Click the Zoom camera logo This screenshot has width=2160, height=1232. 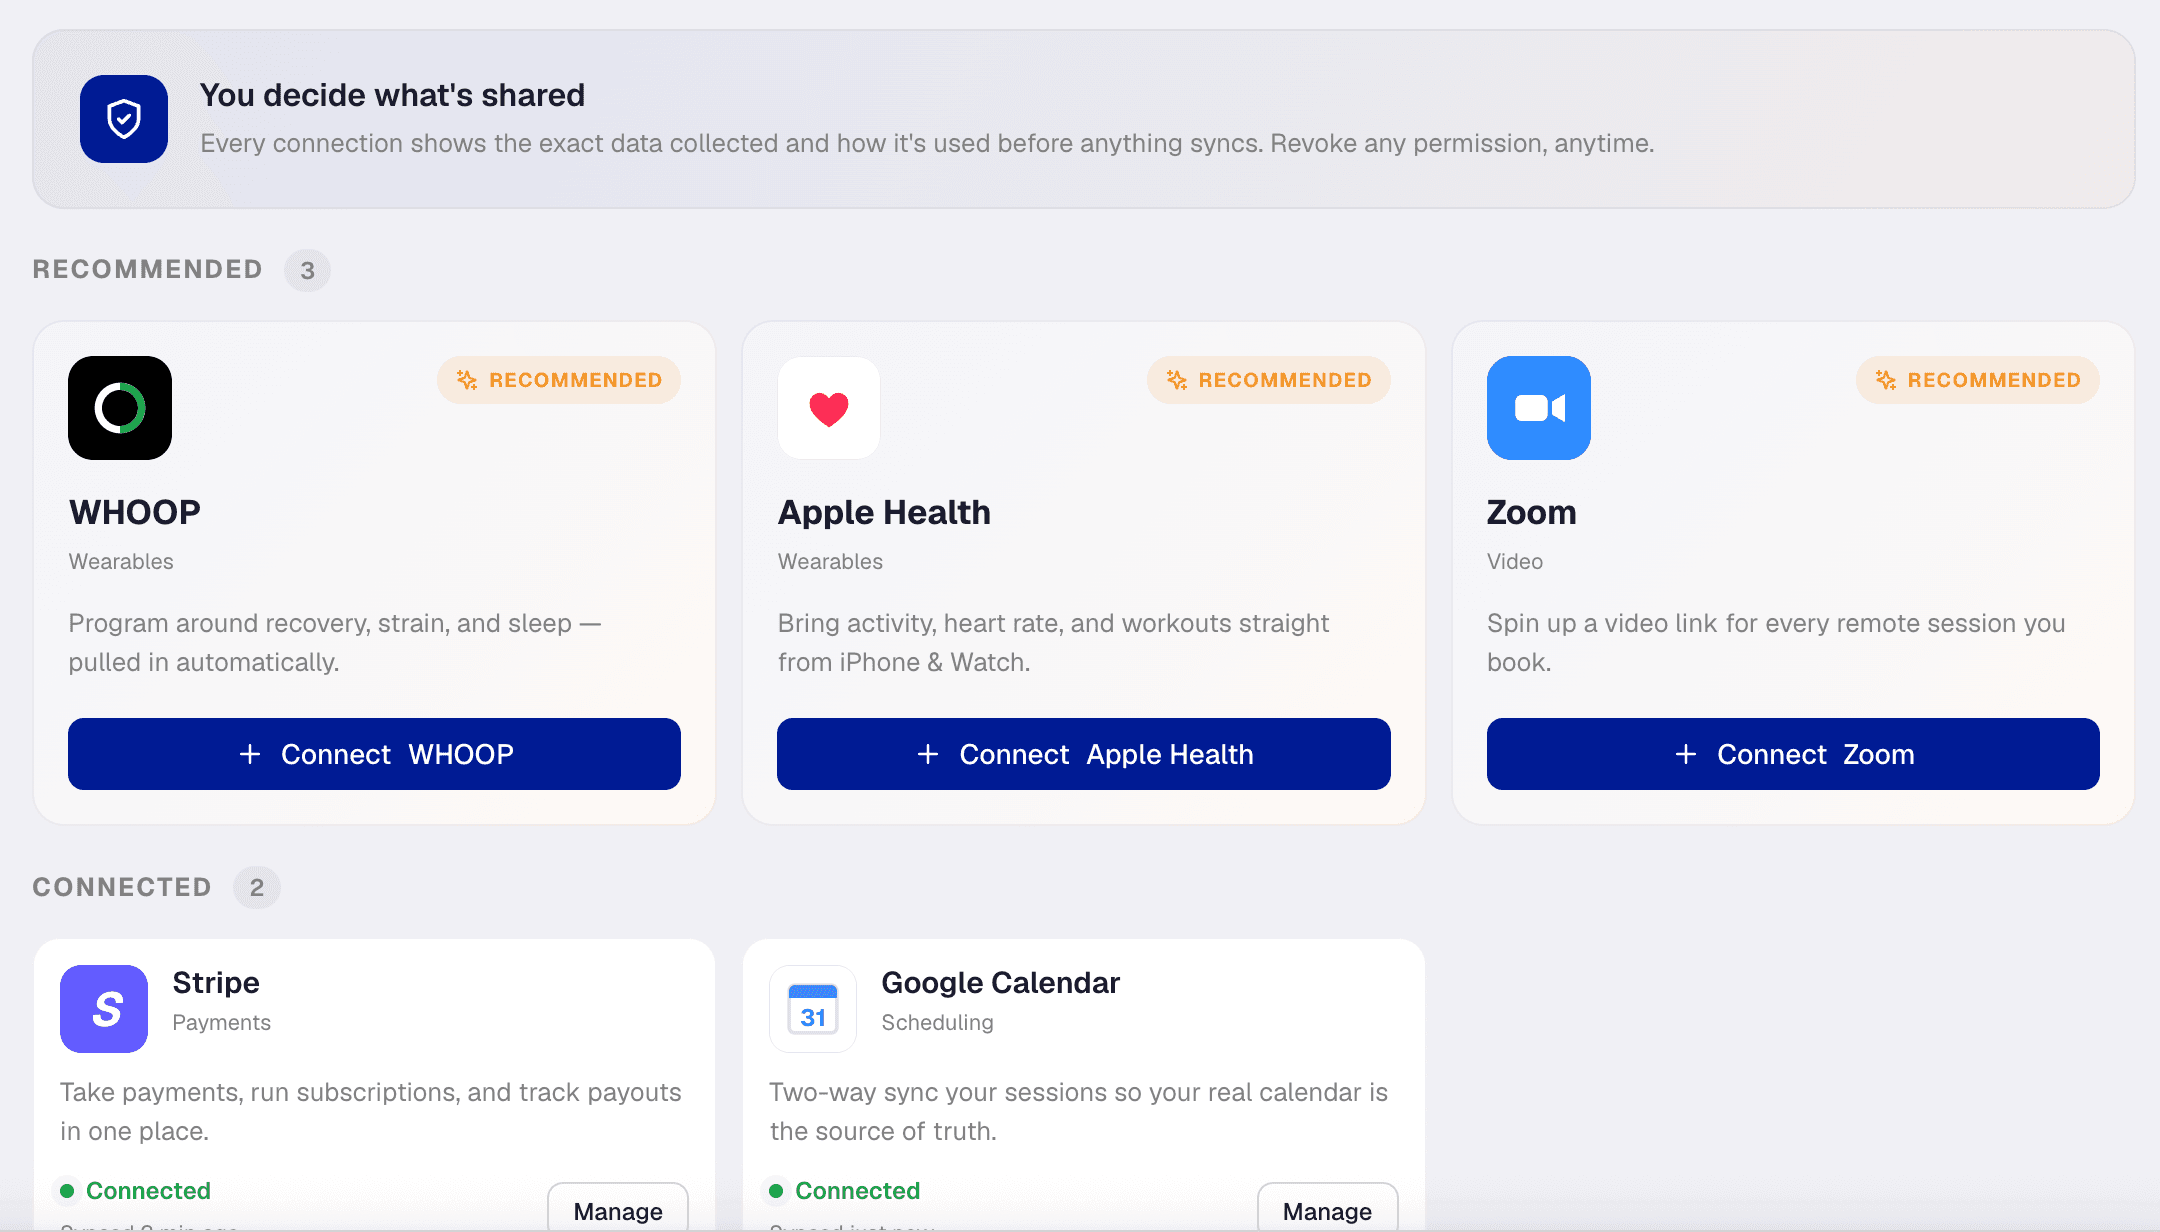tap(1539, 408)
